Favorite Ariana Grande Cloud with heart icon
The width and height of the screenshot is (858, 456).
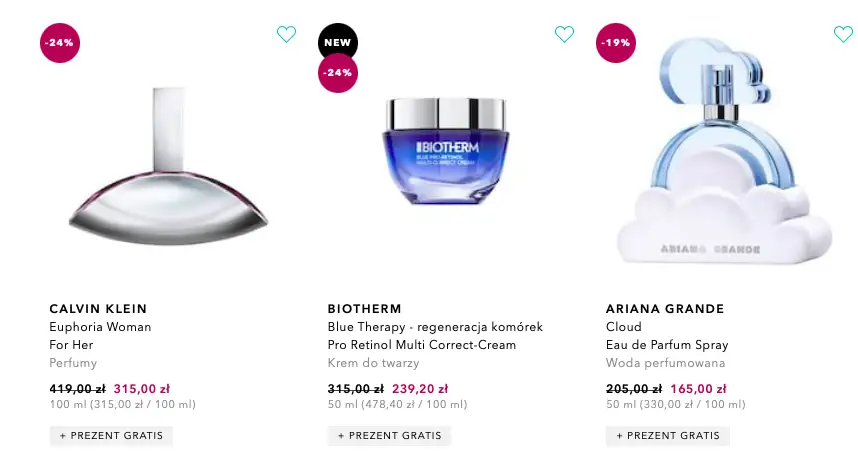click(843, 34)
